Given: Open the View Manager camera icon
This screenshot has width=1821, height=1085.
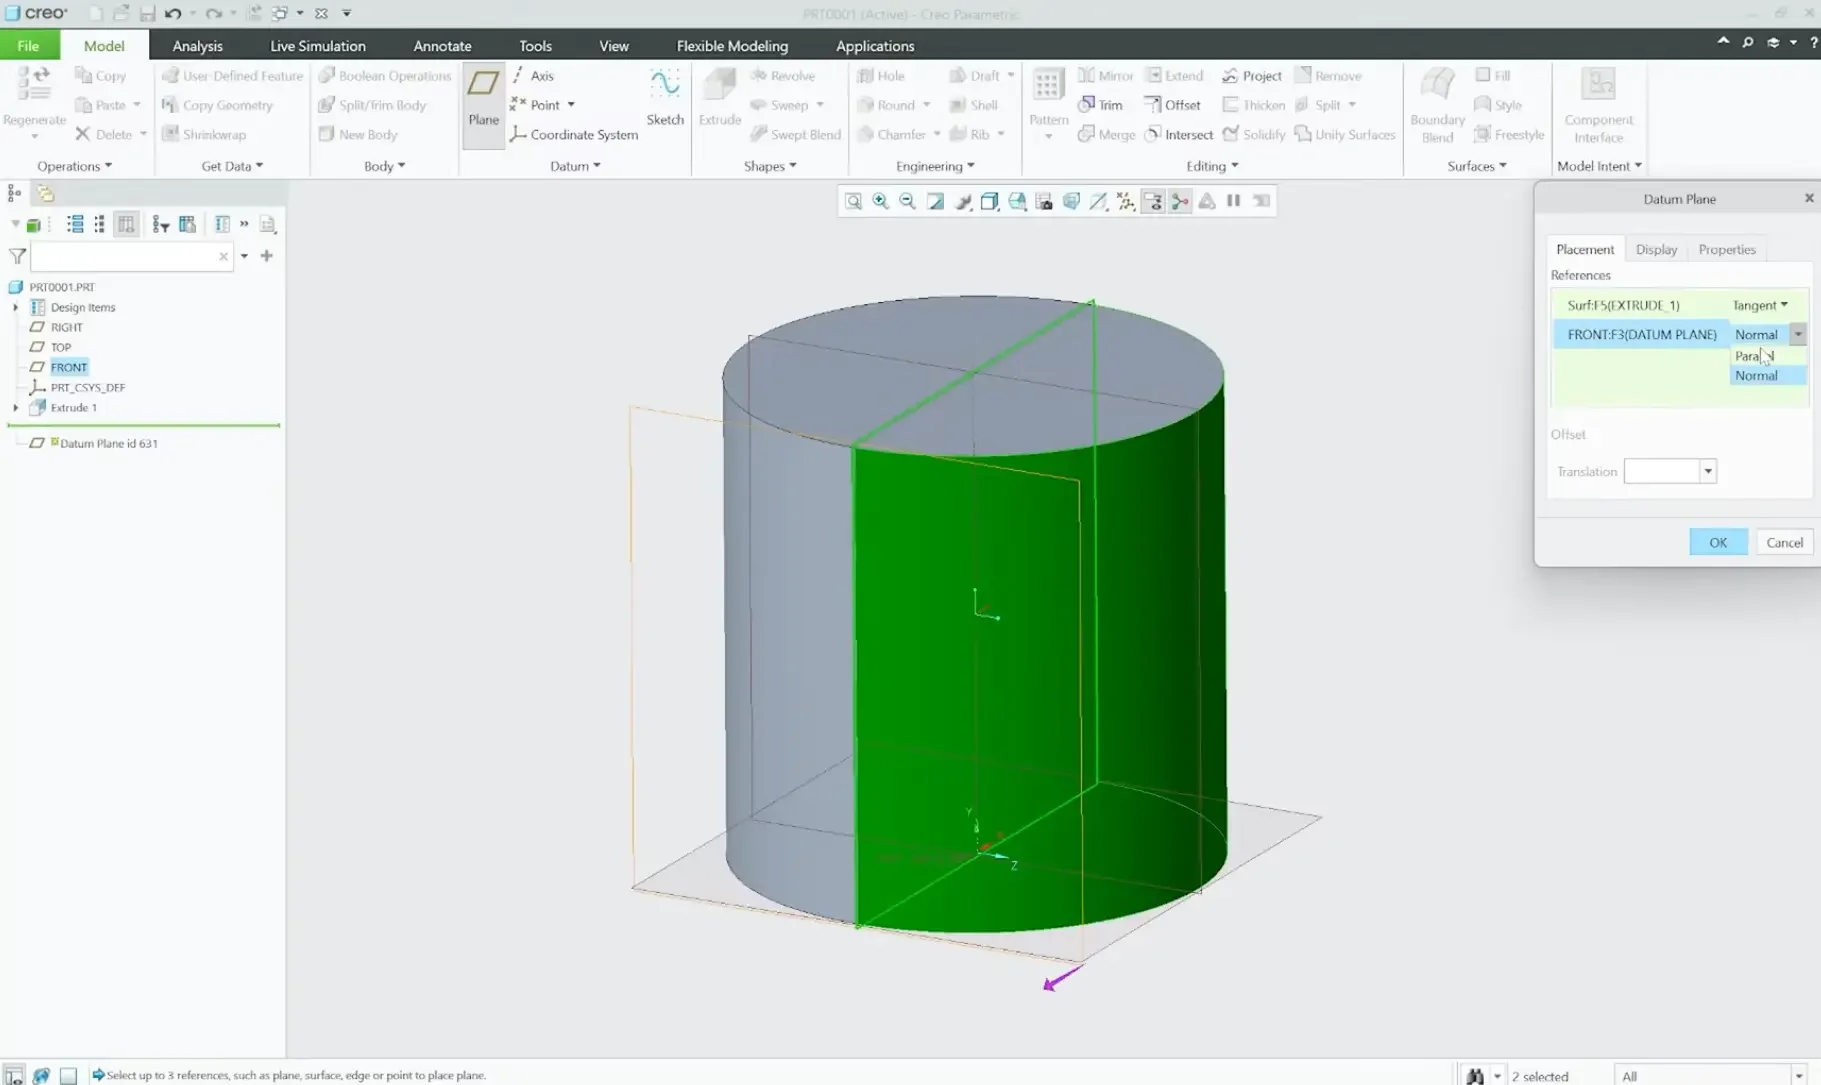Looking at the screenshot, I should click(1044, 201).
